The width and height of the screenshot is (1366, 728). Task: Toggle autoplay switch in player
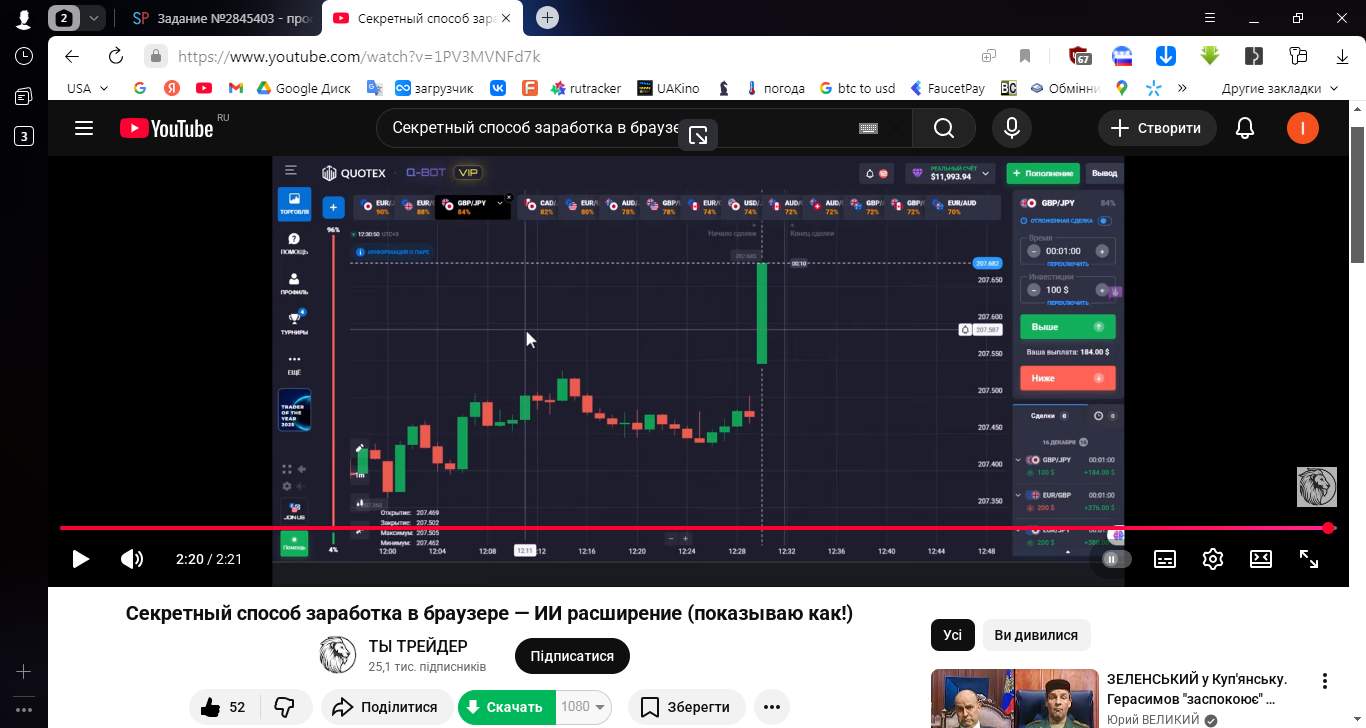(x=1116, y=559)
